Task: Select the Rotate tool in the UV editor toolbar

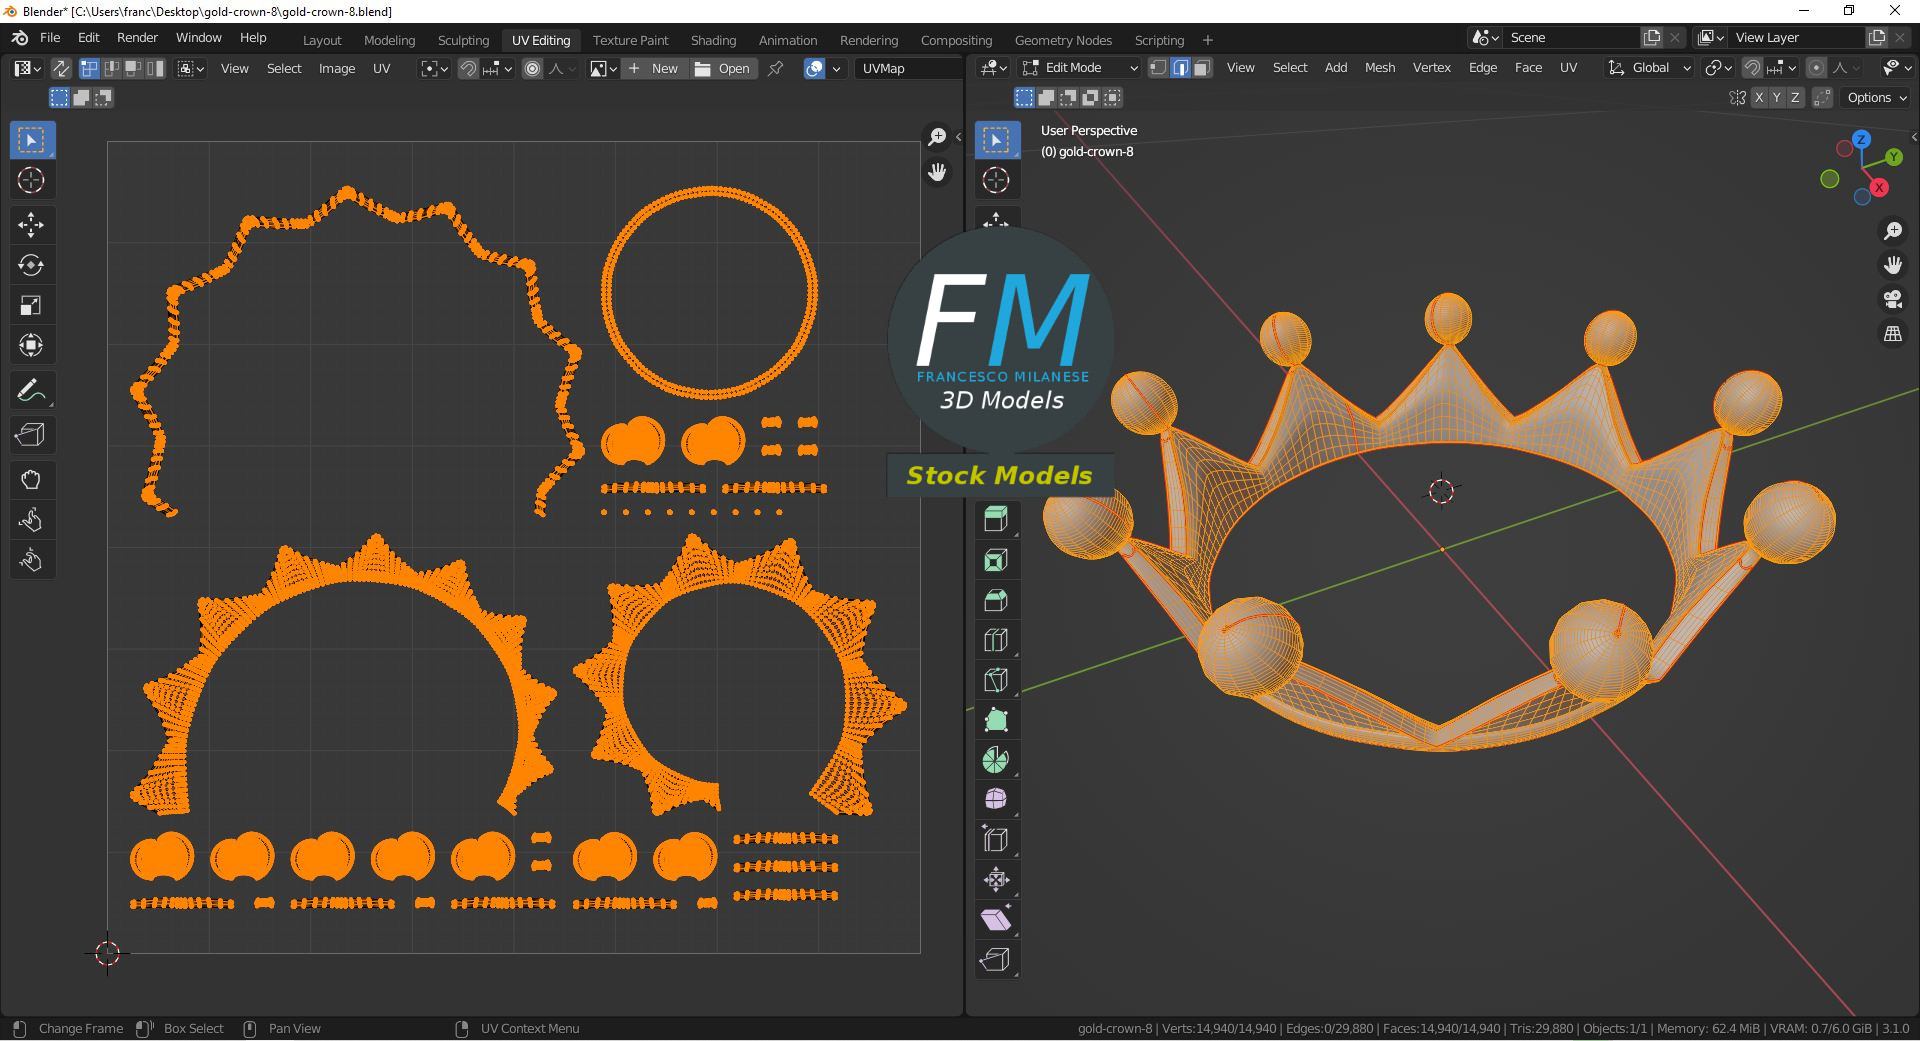Action: coord(32,265)
